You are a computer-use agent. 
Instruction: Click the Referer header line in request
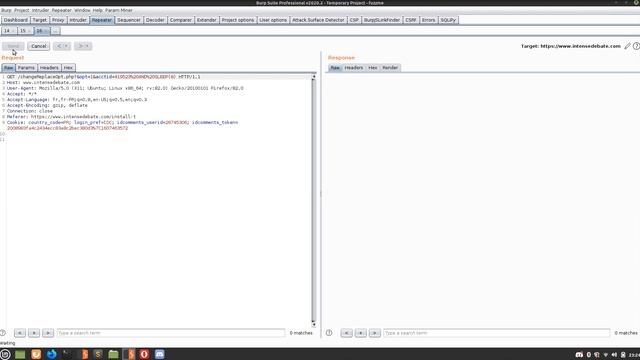coord(71,117)
